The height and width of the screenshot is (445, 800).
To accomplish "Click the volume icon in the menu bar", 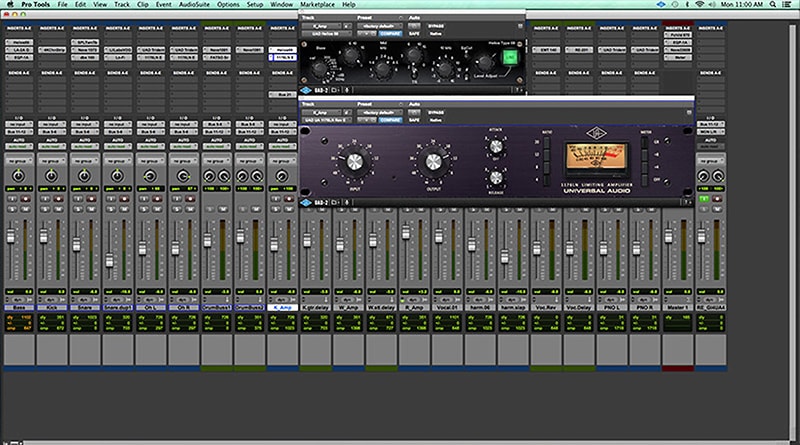I will pyautogui.click(x=712, y=4).
